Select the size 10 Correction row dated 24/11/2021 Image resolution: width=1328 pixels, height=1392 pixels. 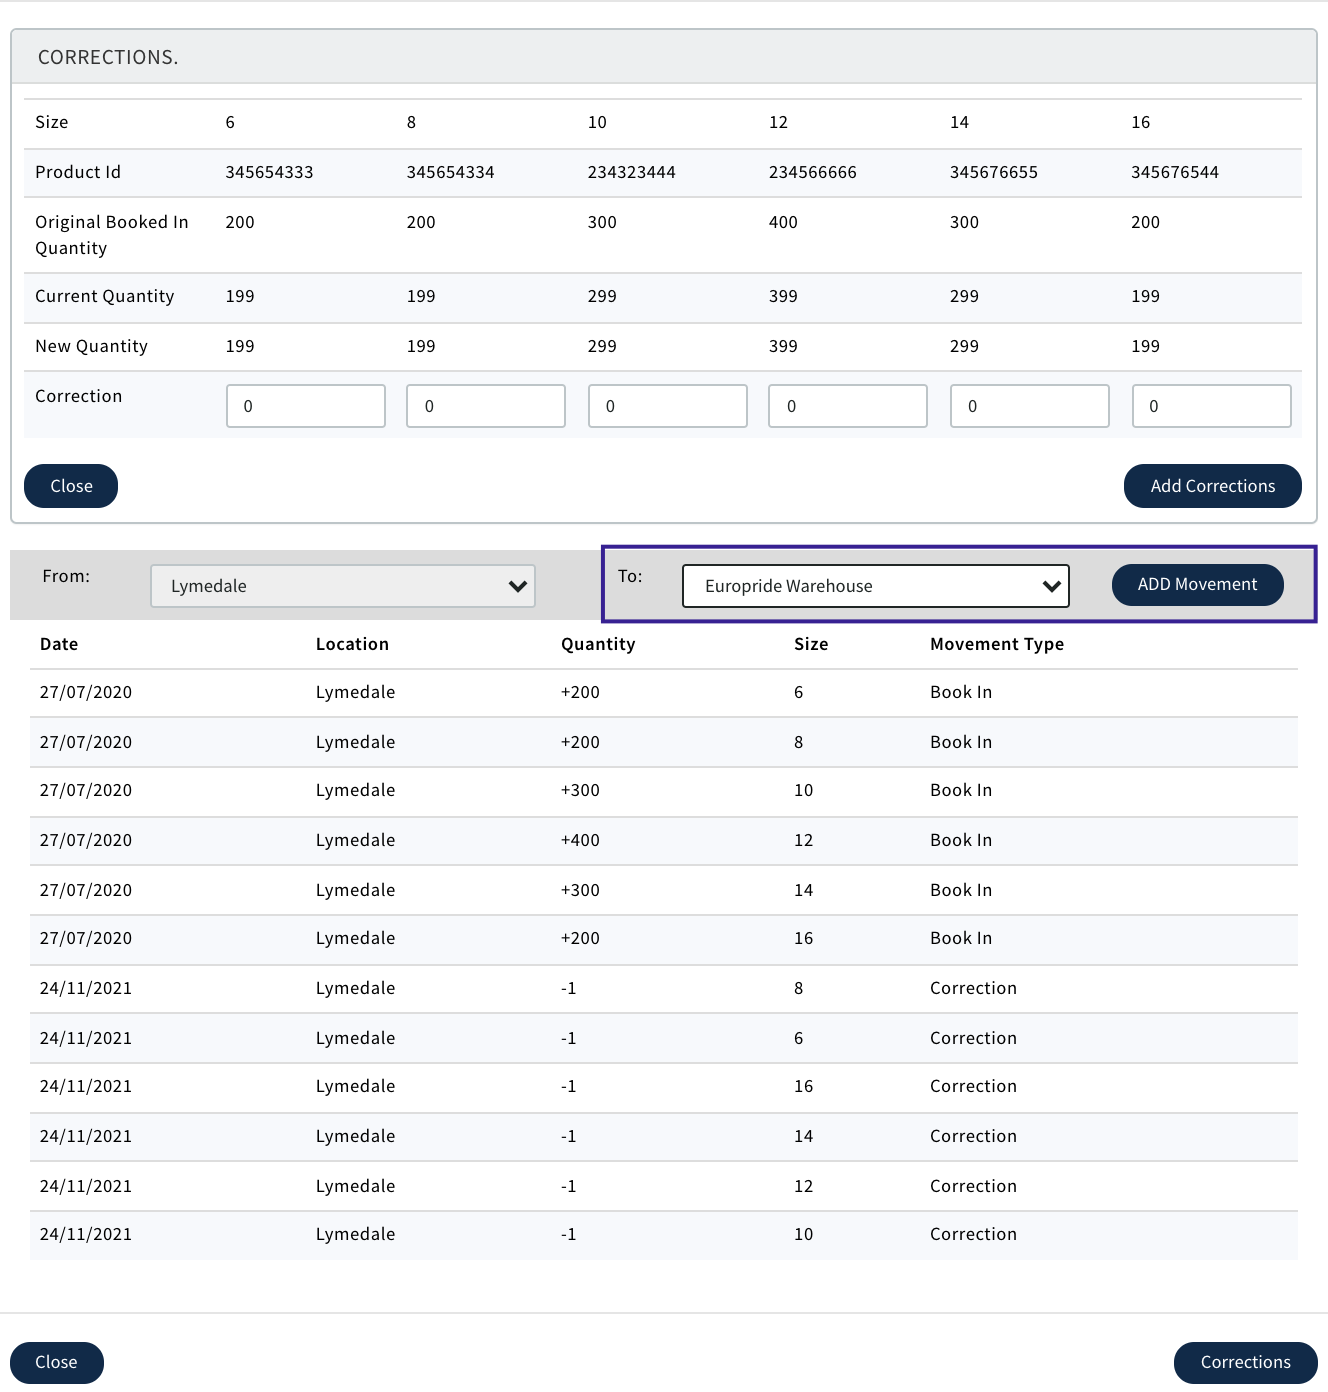(x=663, y=1234)
